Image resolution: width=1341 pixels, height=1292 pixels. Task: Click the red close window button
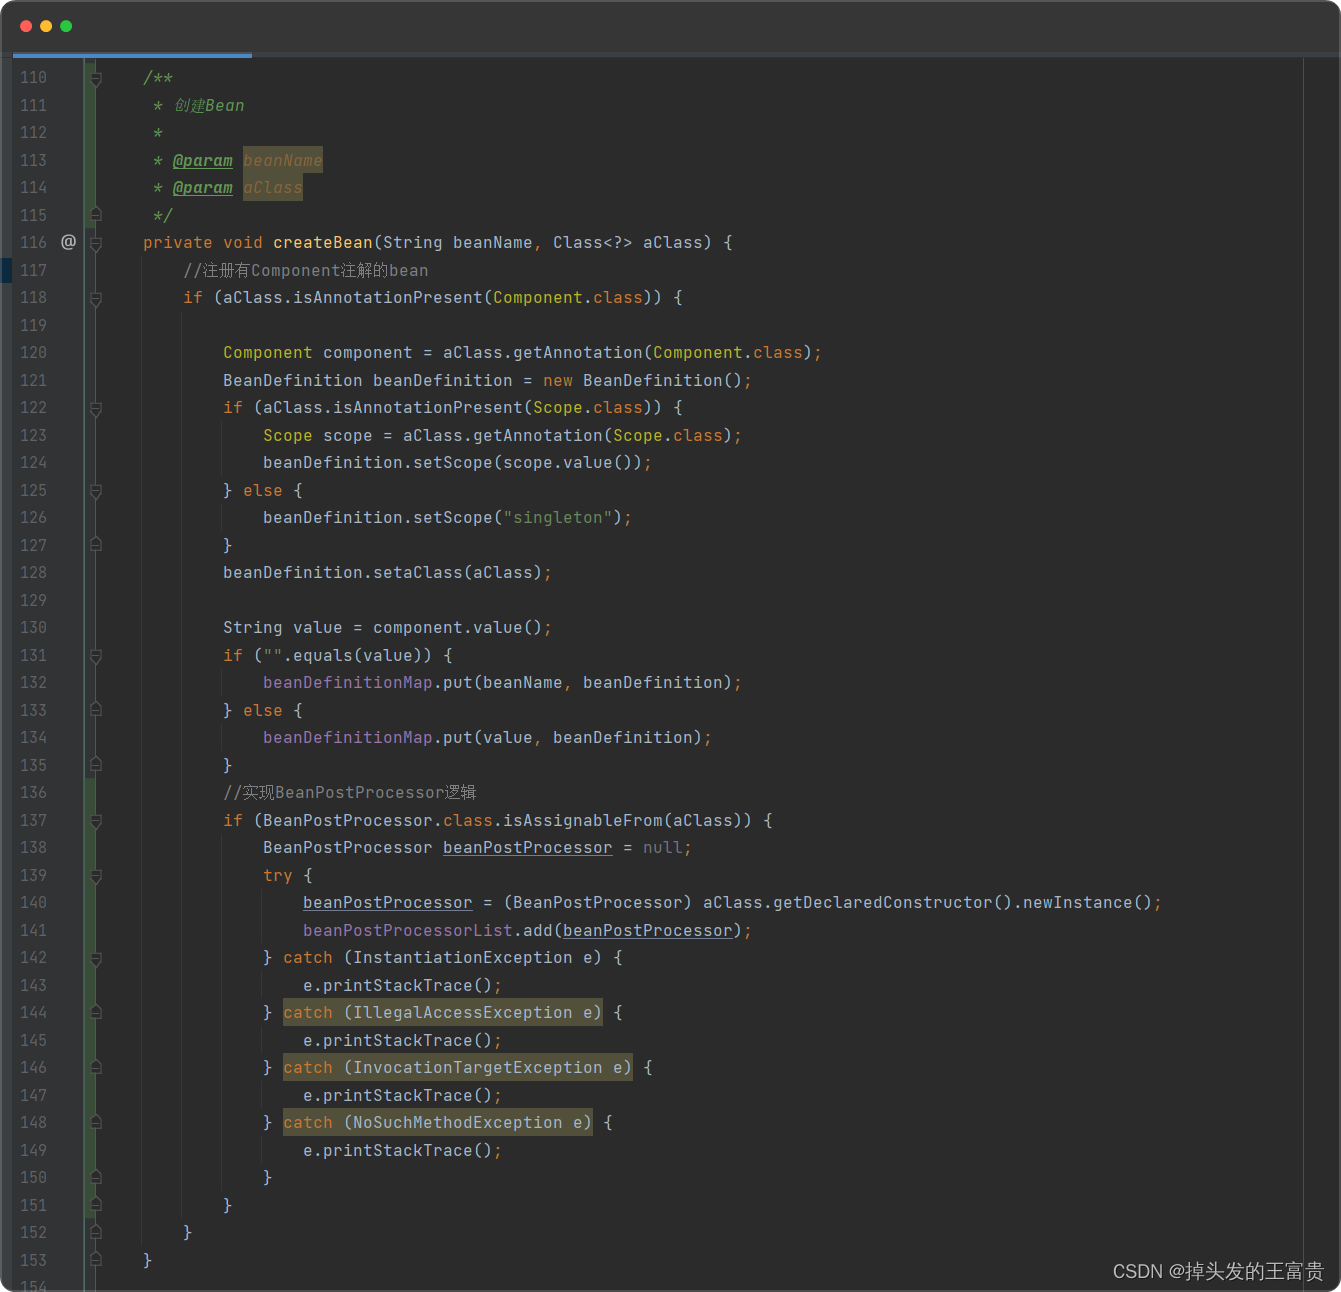click(x=26, y=26)
